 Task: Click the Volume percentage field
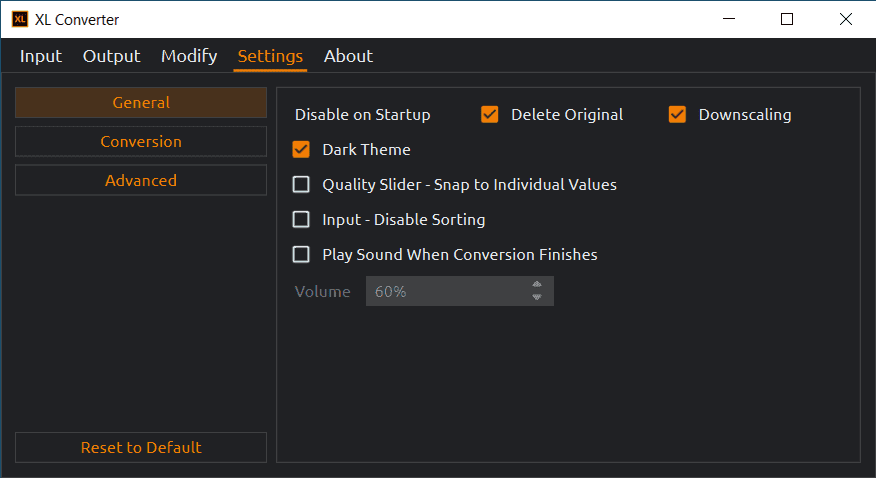(446, 291)
